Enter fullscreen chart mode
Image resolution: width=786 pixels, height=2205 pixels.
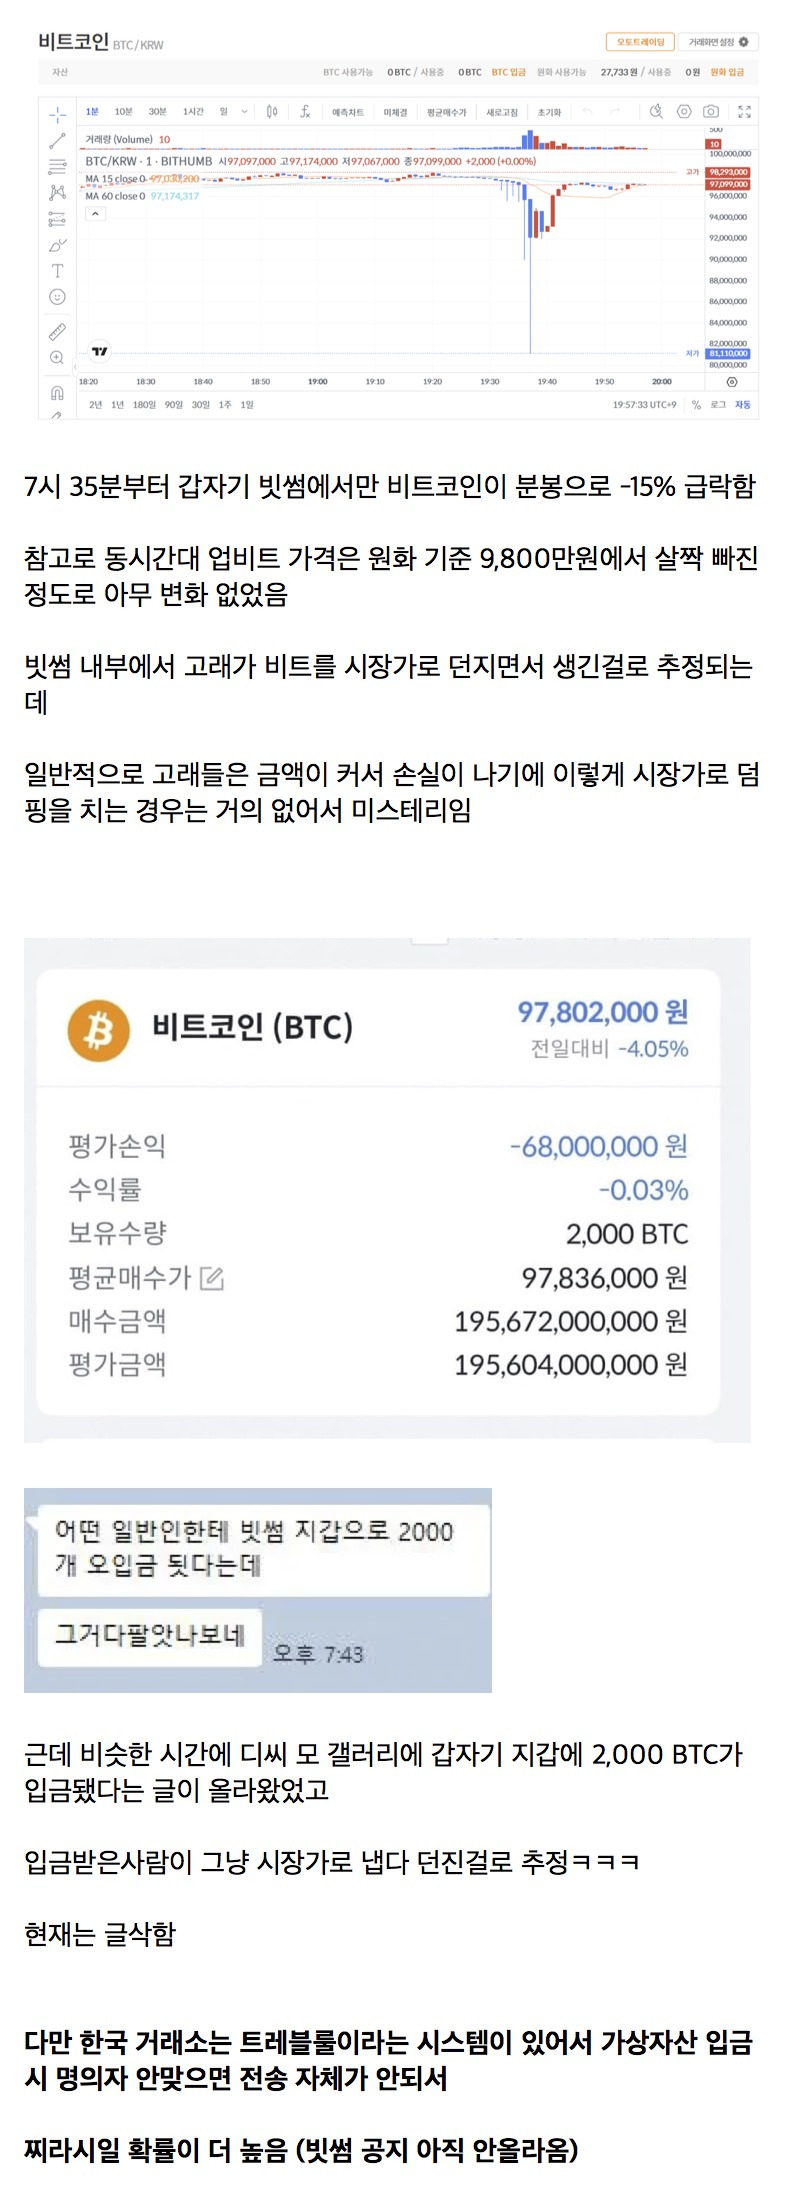click(744, 112)
